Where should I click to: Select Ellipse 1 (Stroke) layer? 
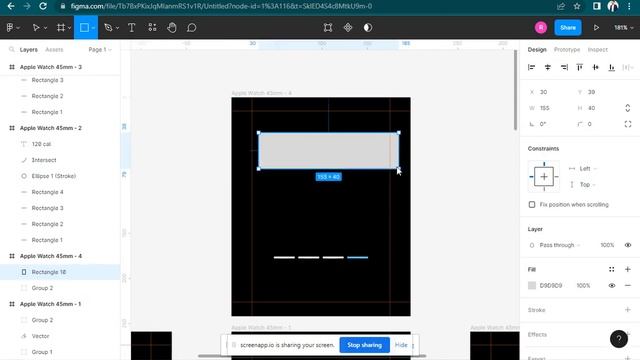click(x=60, y=176)
